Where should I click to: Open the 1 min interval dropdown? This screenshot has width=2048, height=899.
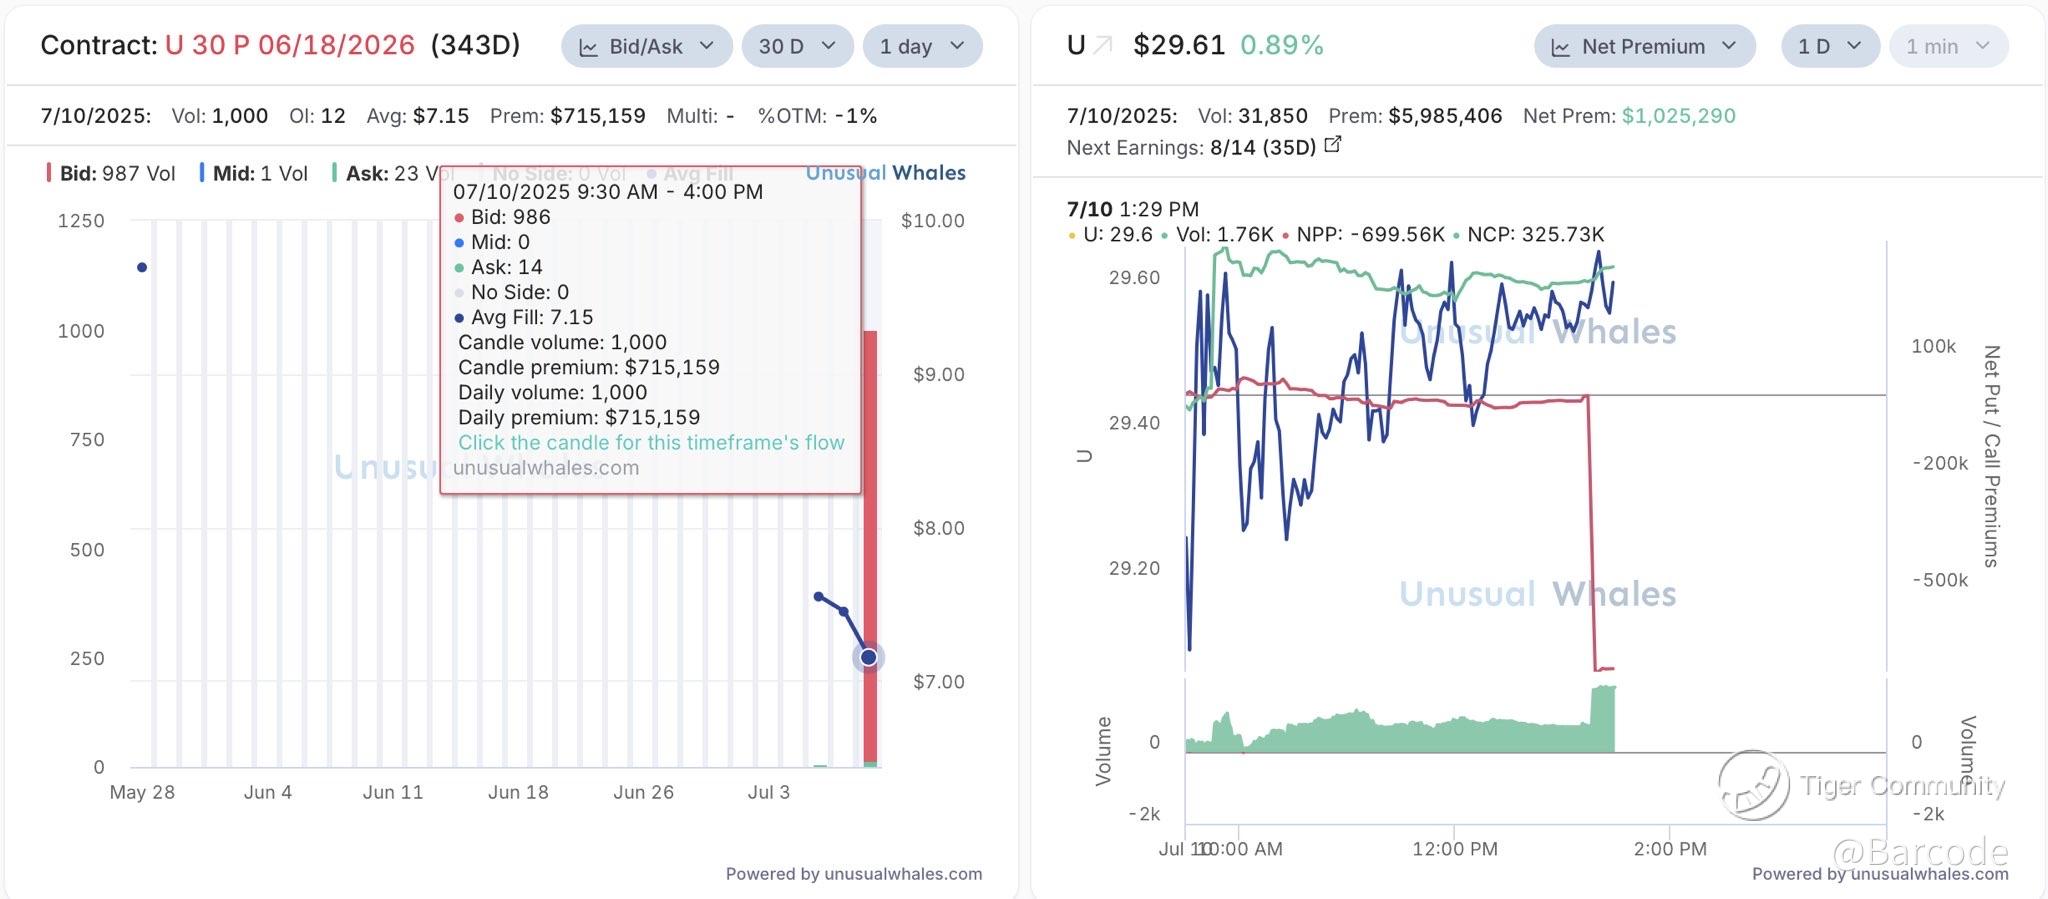click(x=1947, y=46)
